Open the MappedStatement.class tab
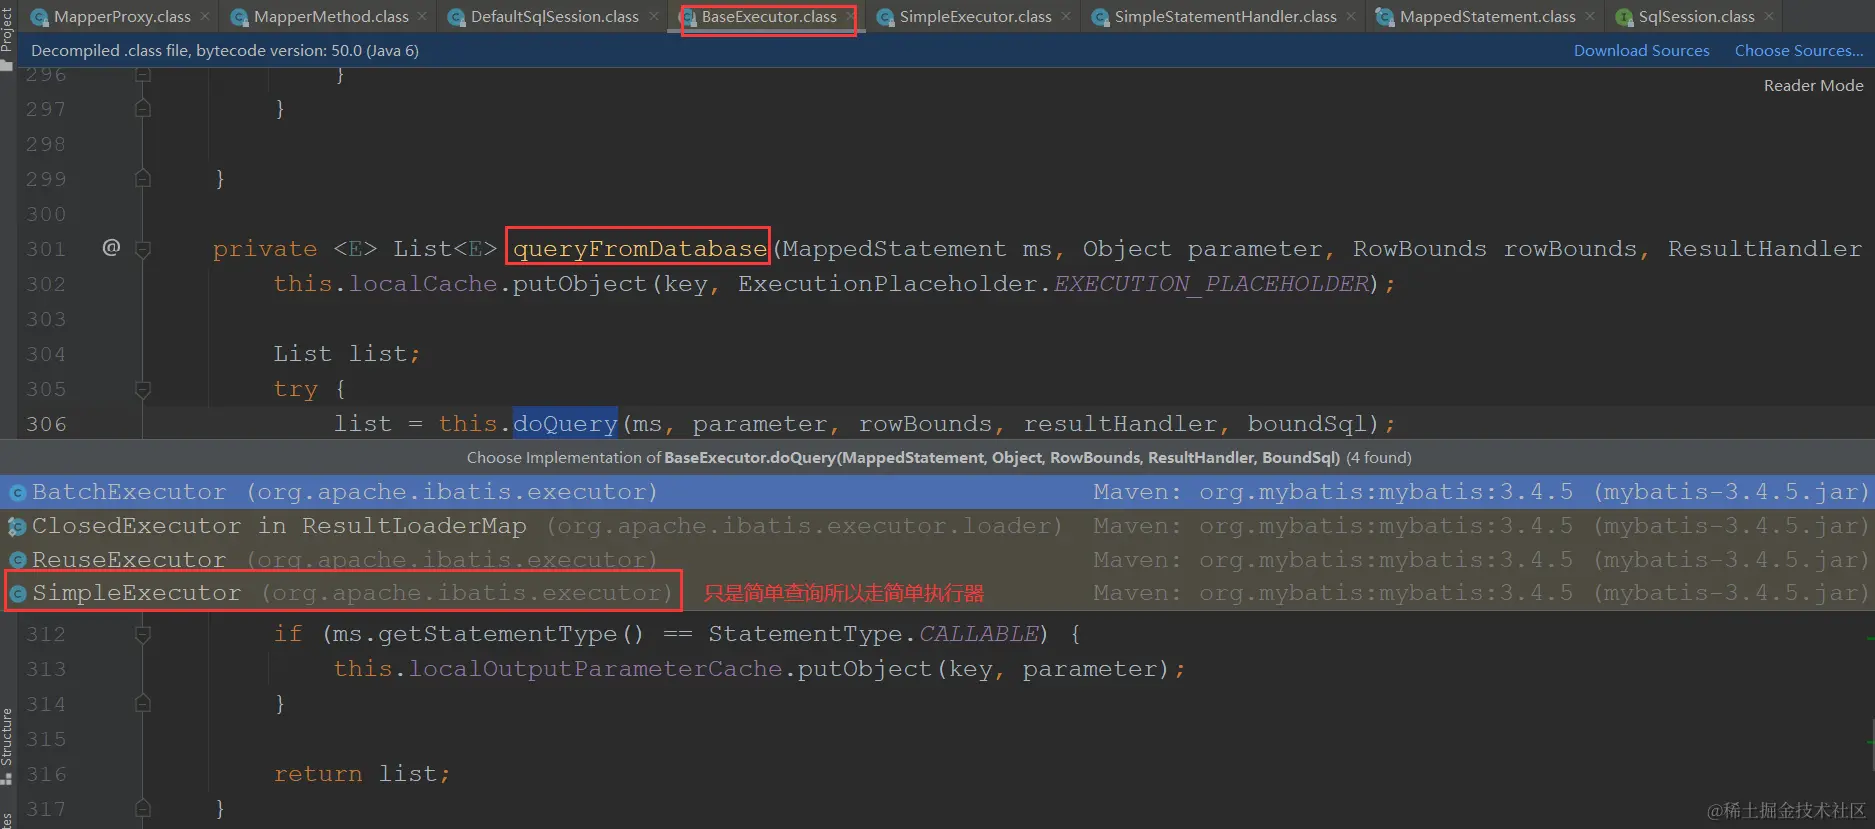 [1487, 17]
